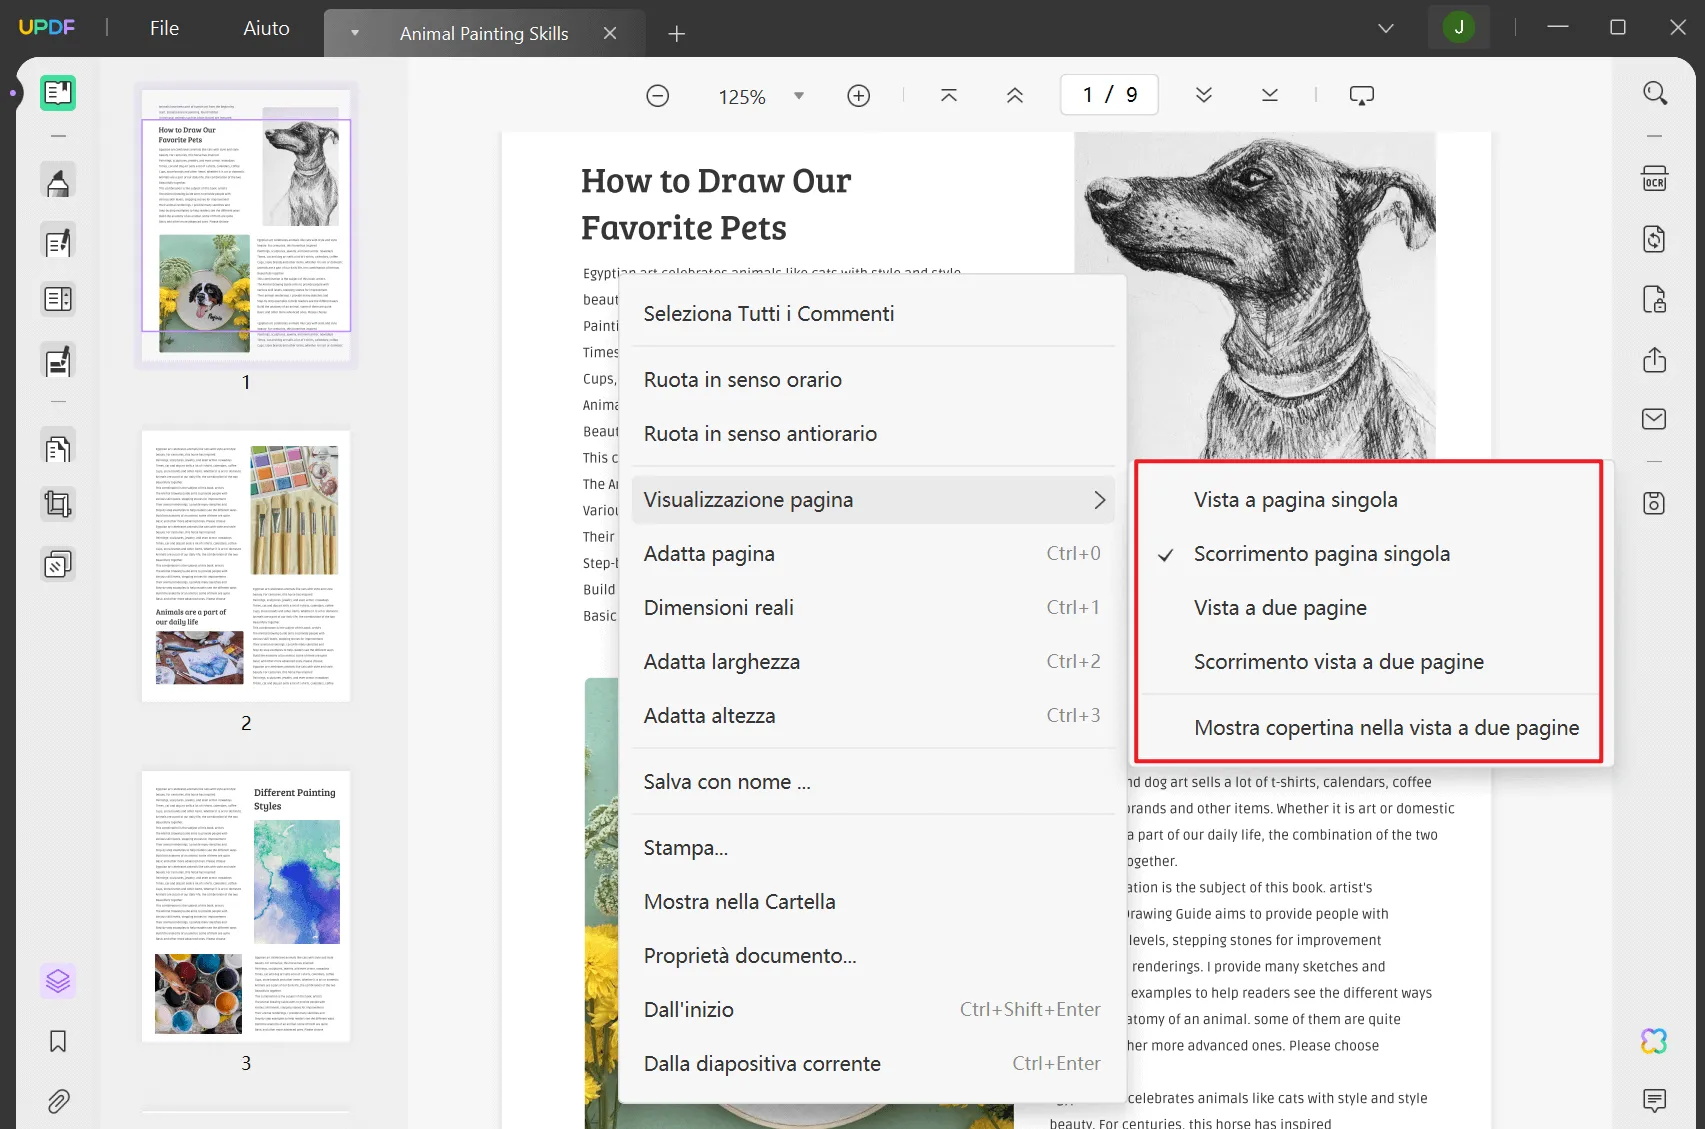The height and width of the screenshot is (1129, 1705).
Task: Open the Reader mode icon in left sidebar
Action: click(x=58, y=93)
